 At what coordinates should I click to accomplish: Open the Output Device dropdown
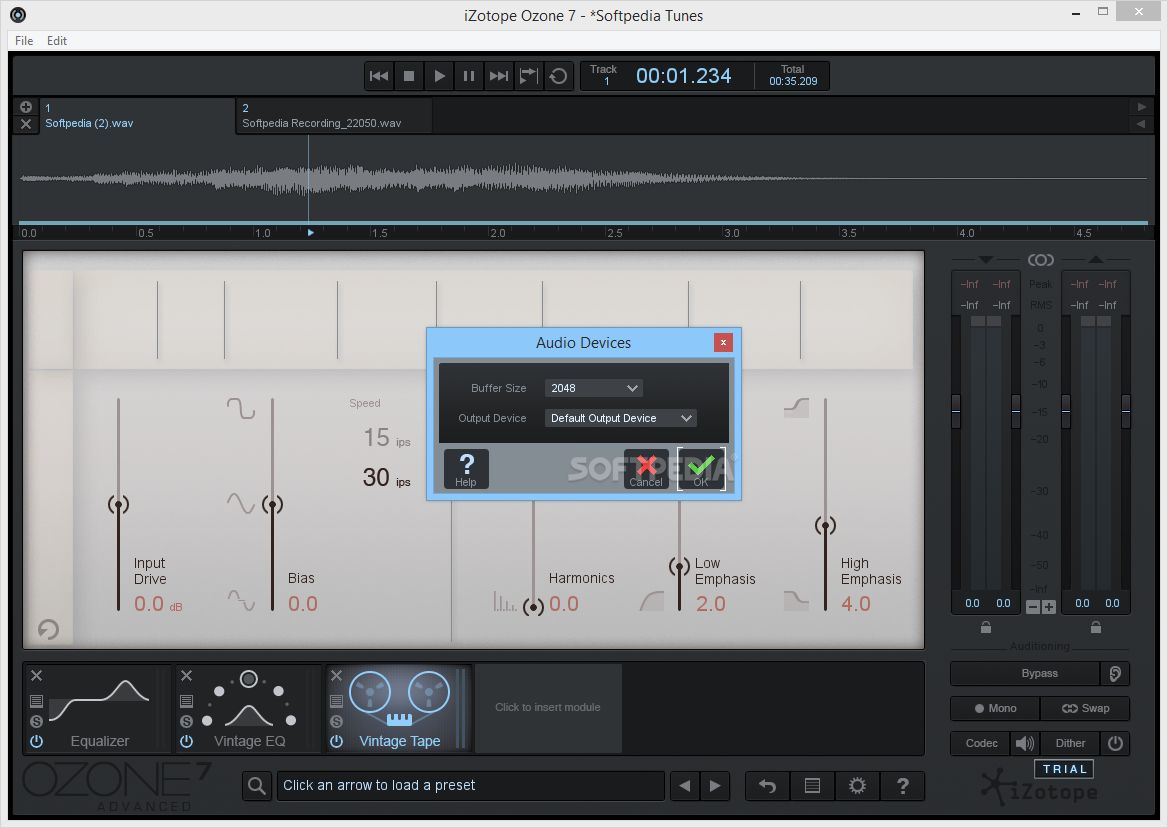click(x=620, y=418)
